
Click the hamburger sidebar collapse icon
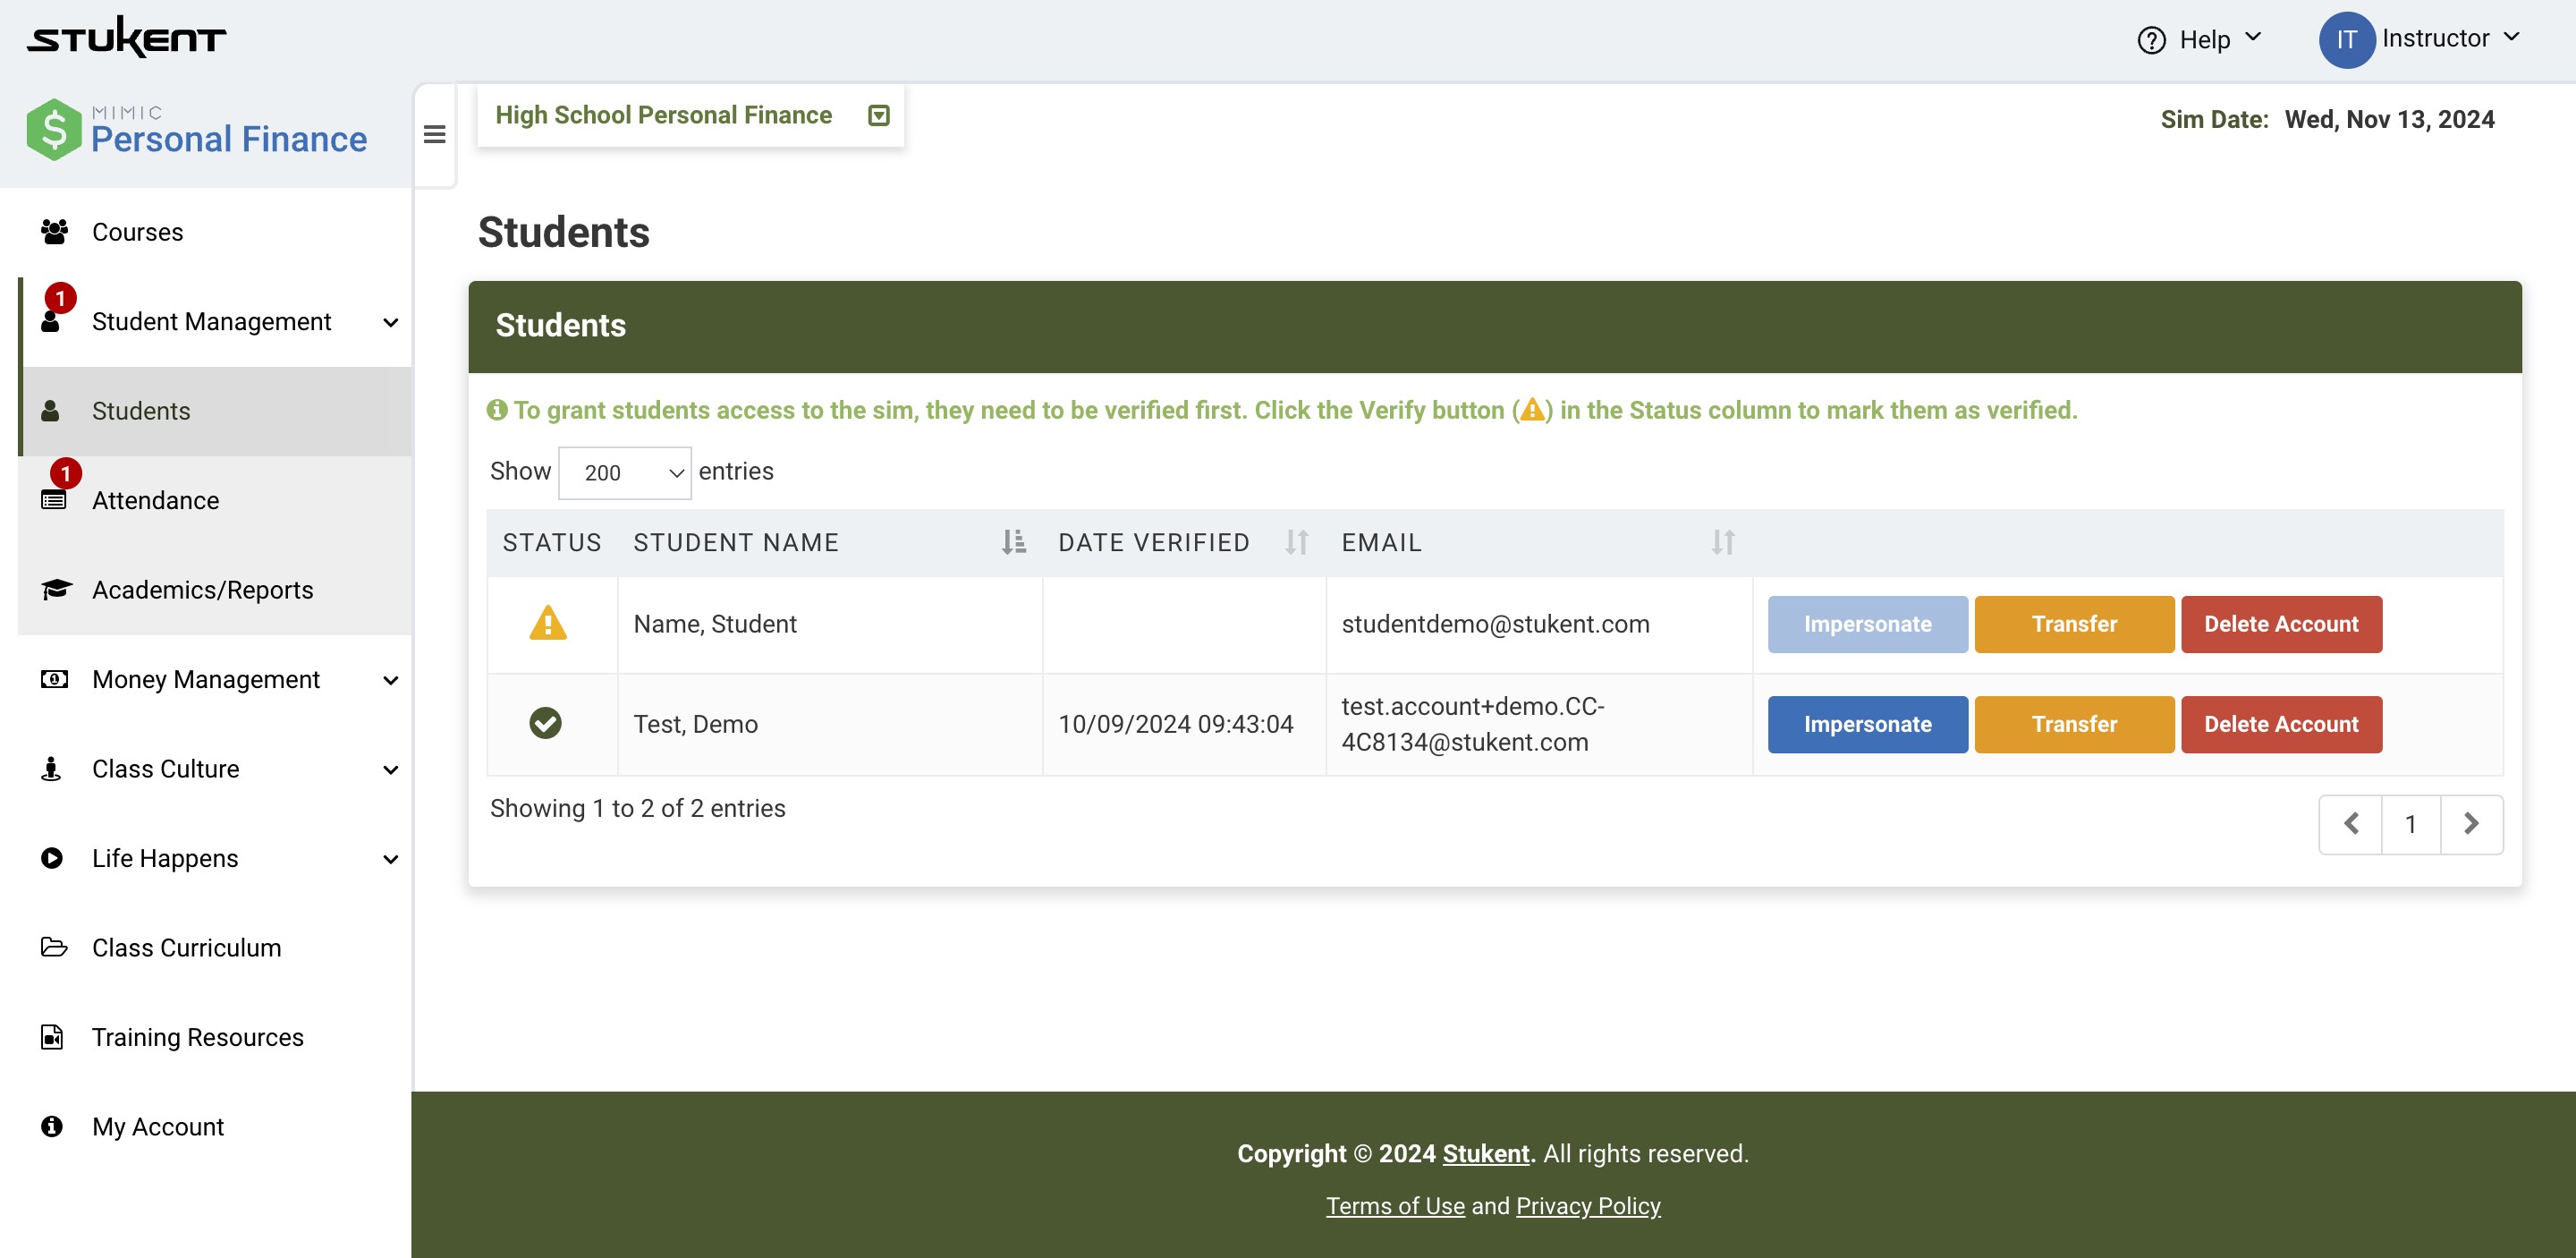coord(434,134)
